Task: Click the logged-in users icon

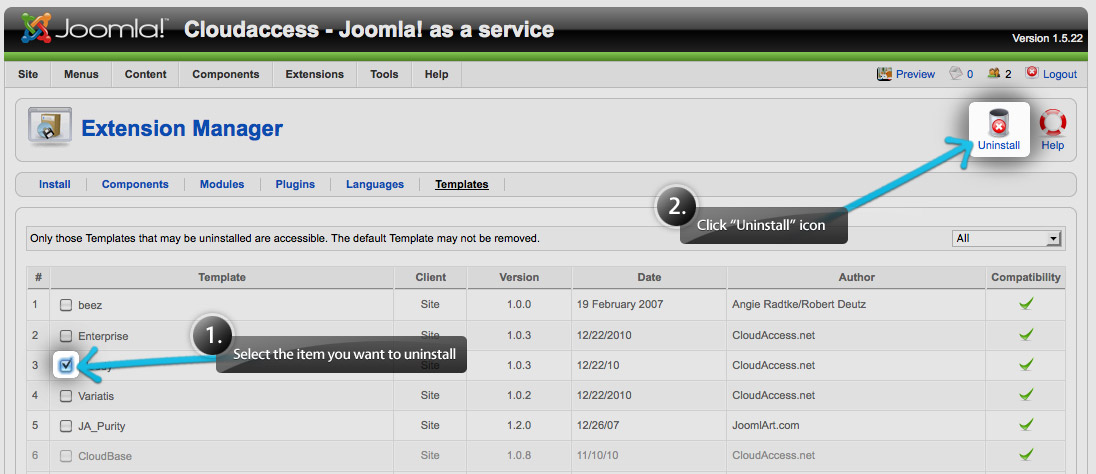Action: point(993,73)
